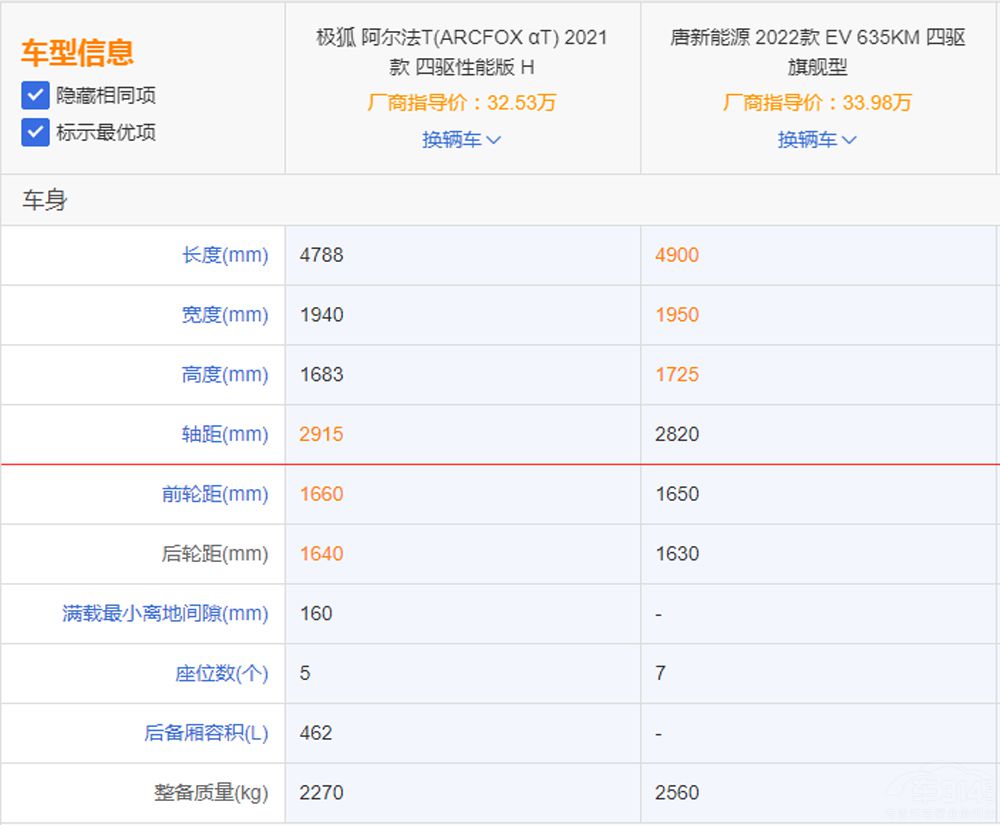Click the 长度(mm) parameter link
The height and width of the screenshot is (825, 1000).
tap(225, 255)
